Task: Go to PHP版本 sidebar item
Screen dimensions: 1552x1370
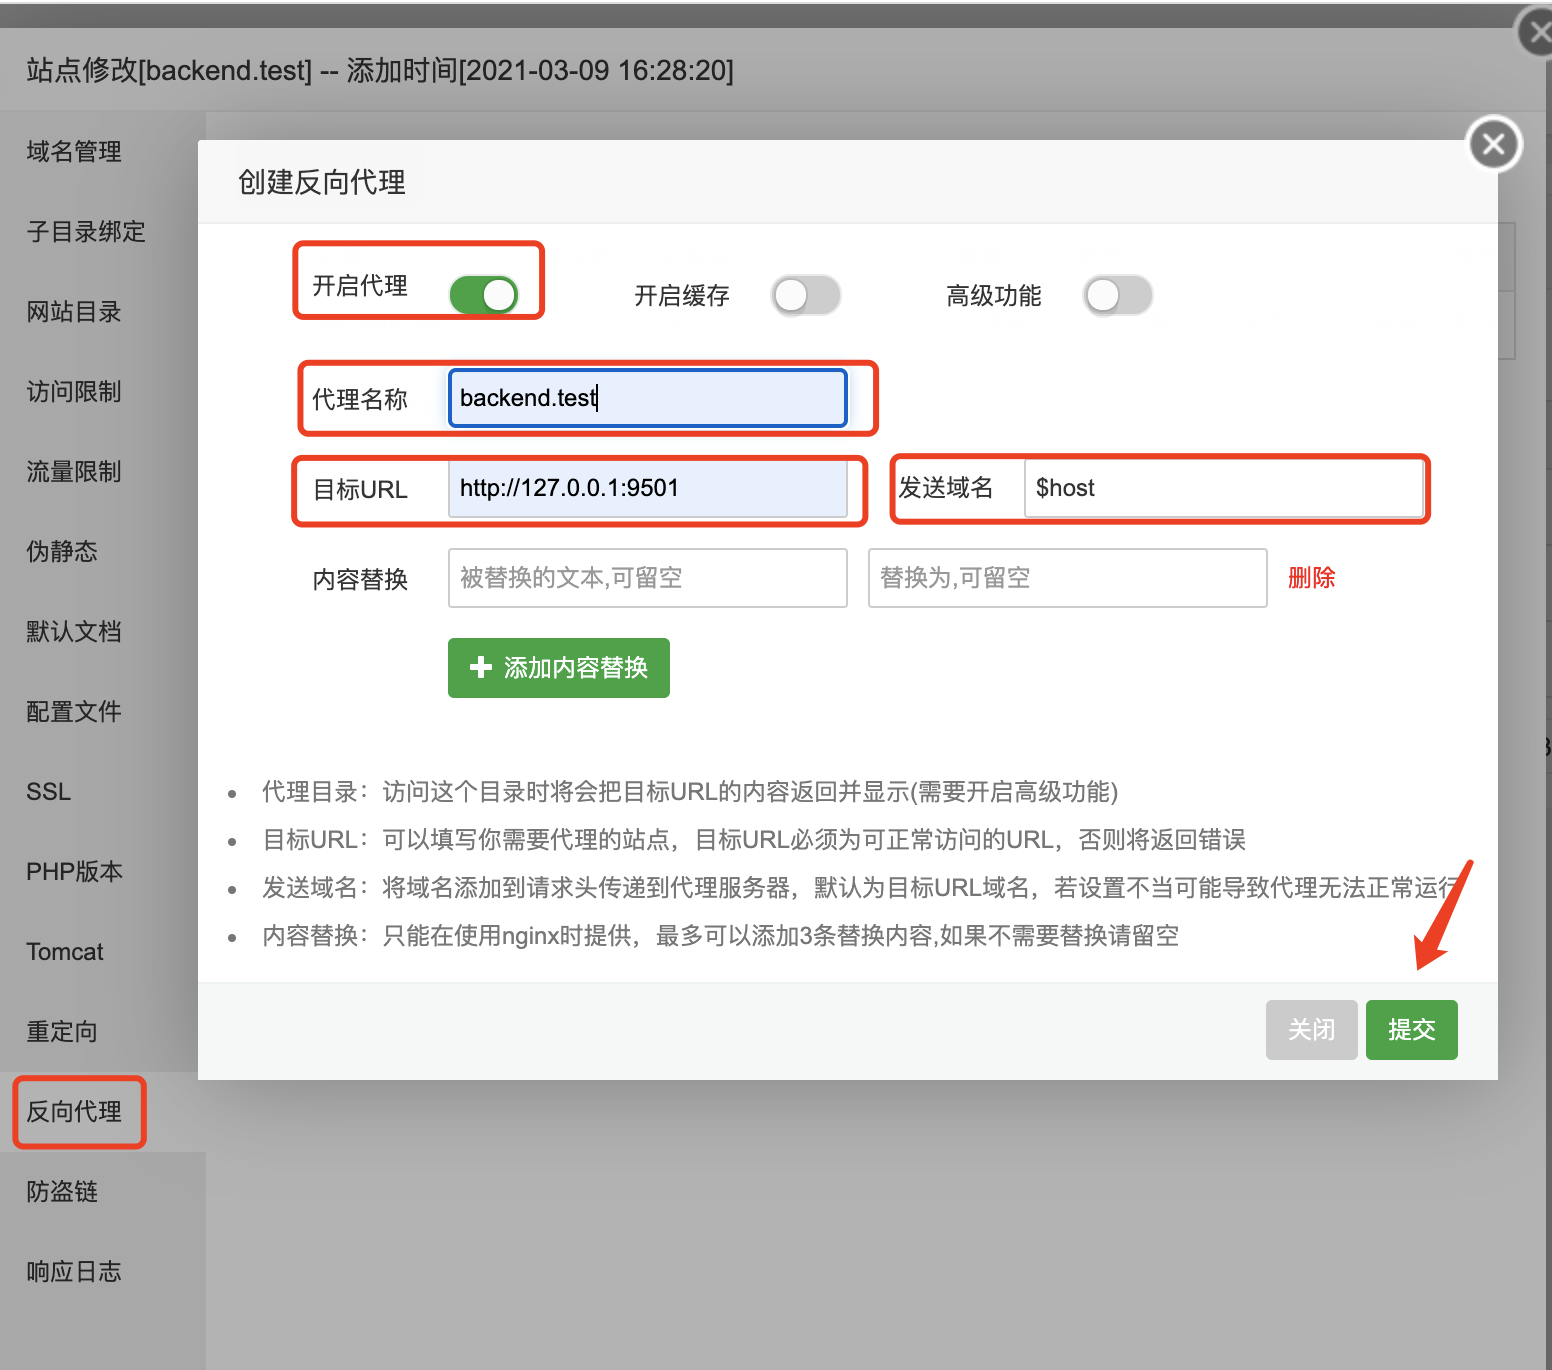Action: [x=74, y=872]
